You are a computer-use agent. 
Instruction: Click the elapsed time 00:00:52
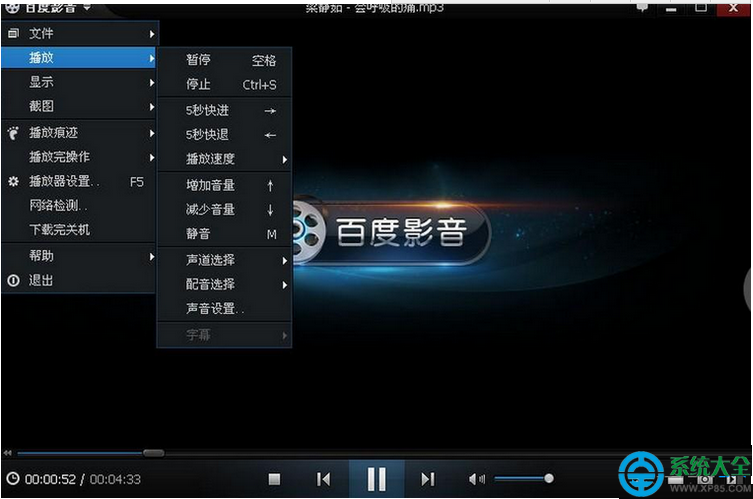coord(50,479)
